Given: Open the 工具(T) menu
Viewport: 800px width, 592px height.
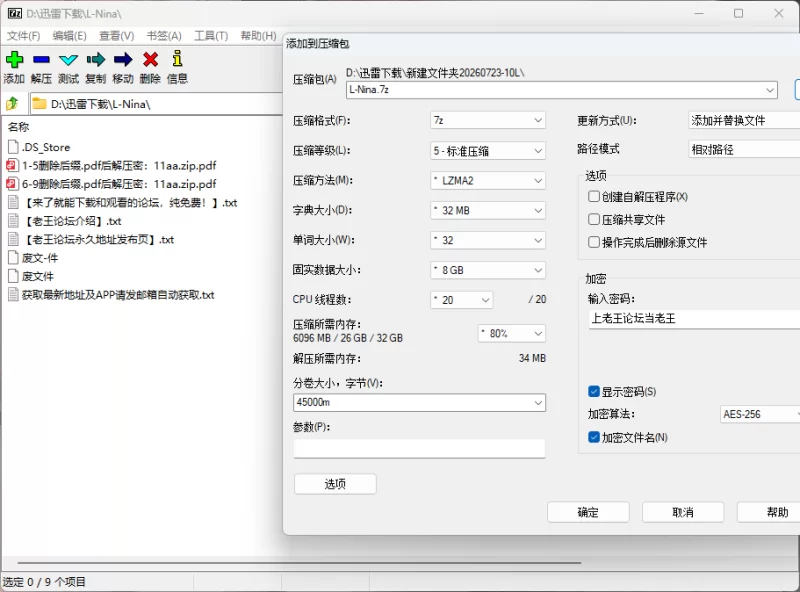Looking at the screenshot, I should [211, 36].
